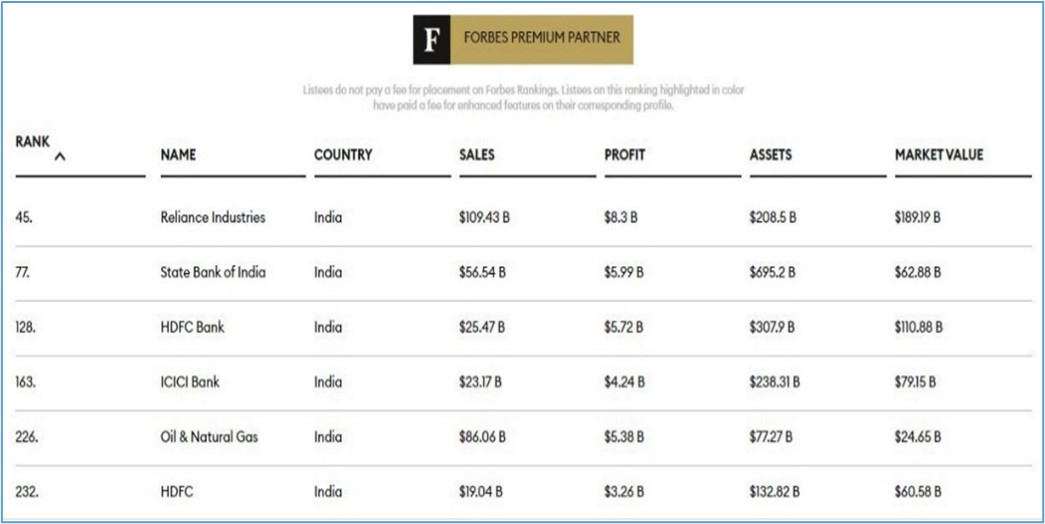
Task: Click the paid placement disclaimer text
Action: (x=523, y=98)
